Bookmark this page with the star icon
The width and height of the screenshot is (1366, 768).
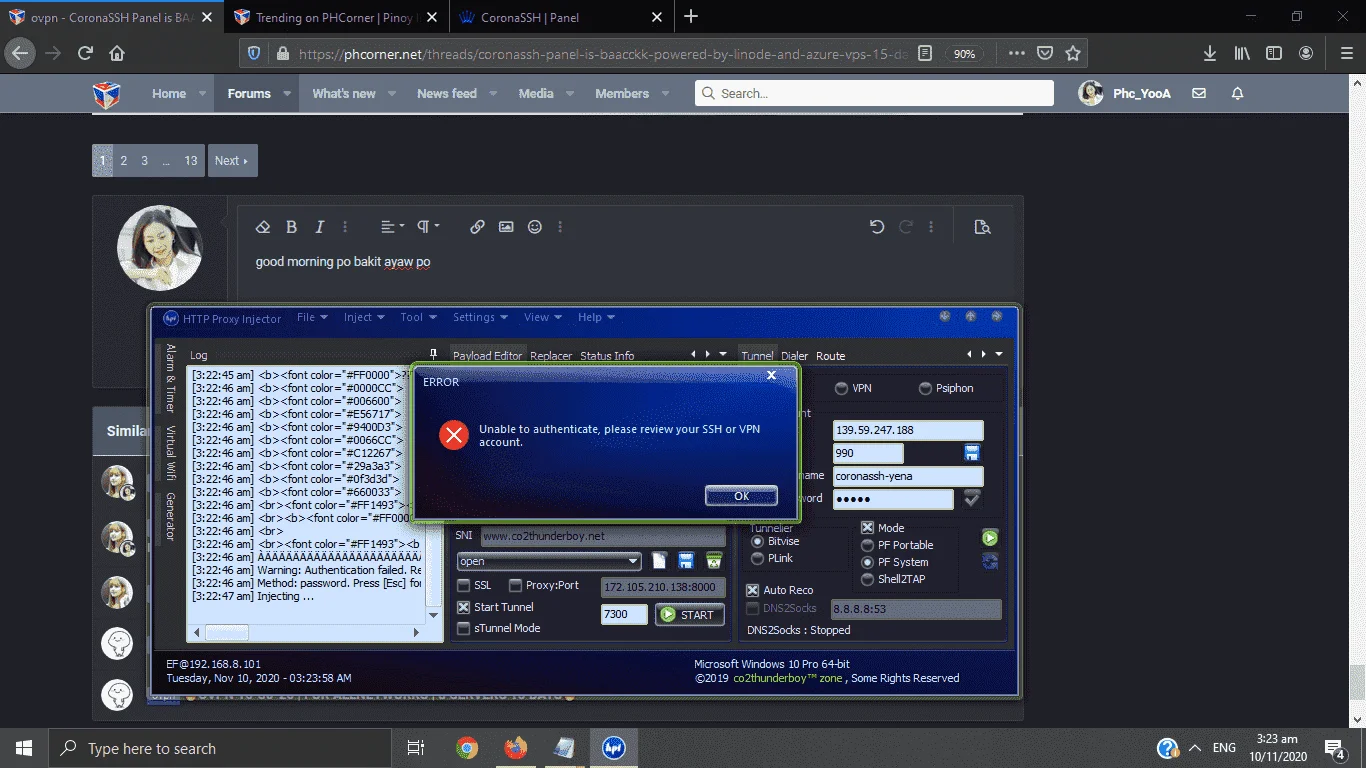pyautogui.click(x=1073, y=53)
